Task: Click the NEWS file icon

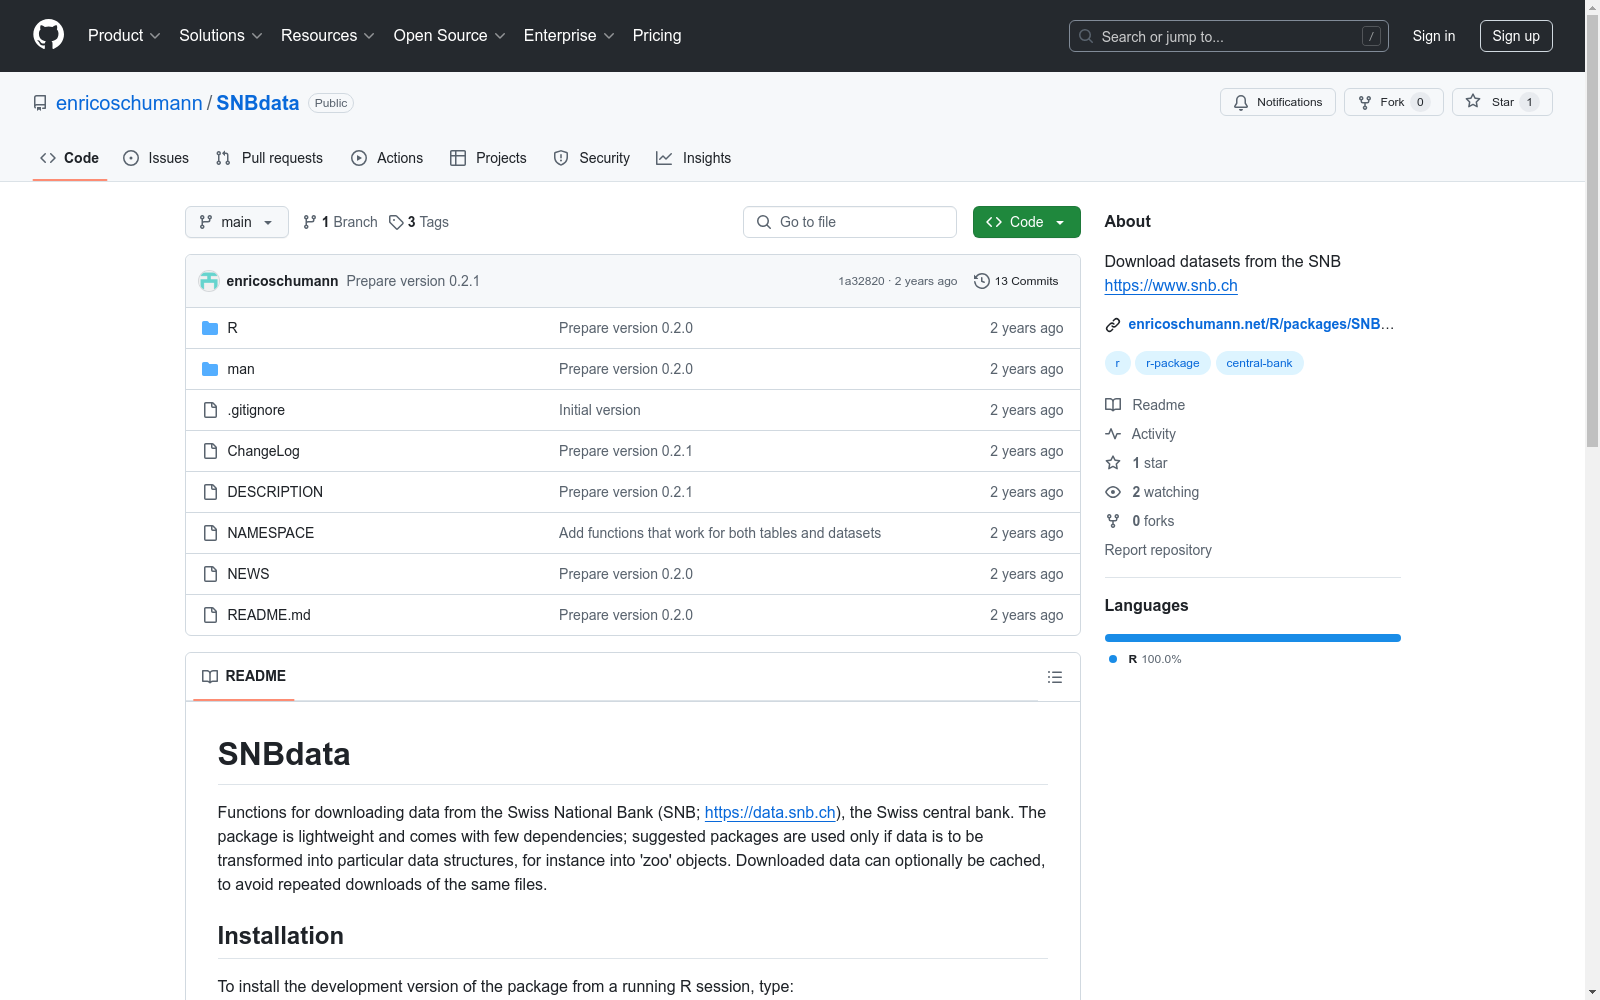Action: click(x=210, y=574)
